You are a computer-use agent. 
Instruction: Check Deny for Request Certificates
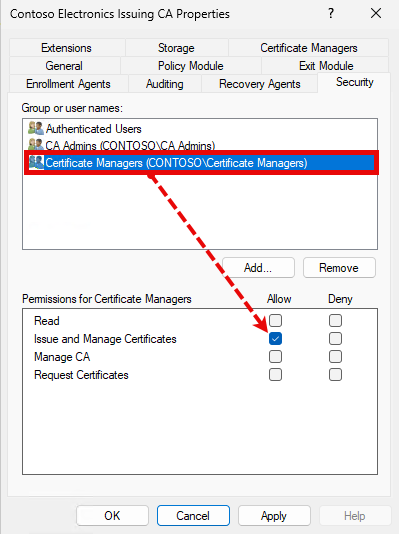click(x=335, y=375)
